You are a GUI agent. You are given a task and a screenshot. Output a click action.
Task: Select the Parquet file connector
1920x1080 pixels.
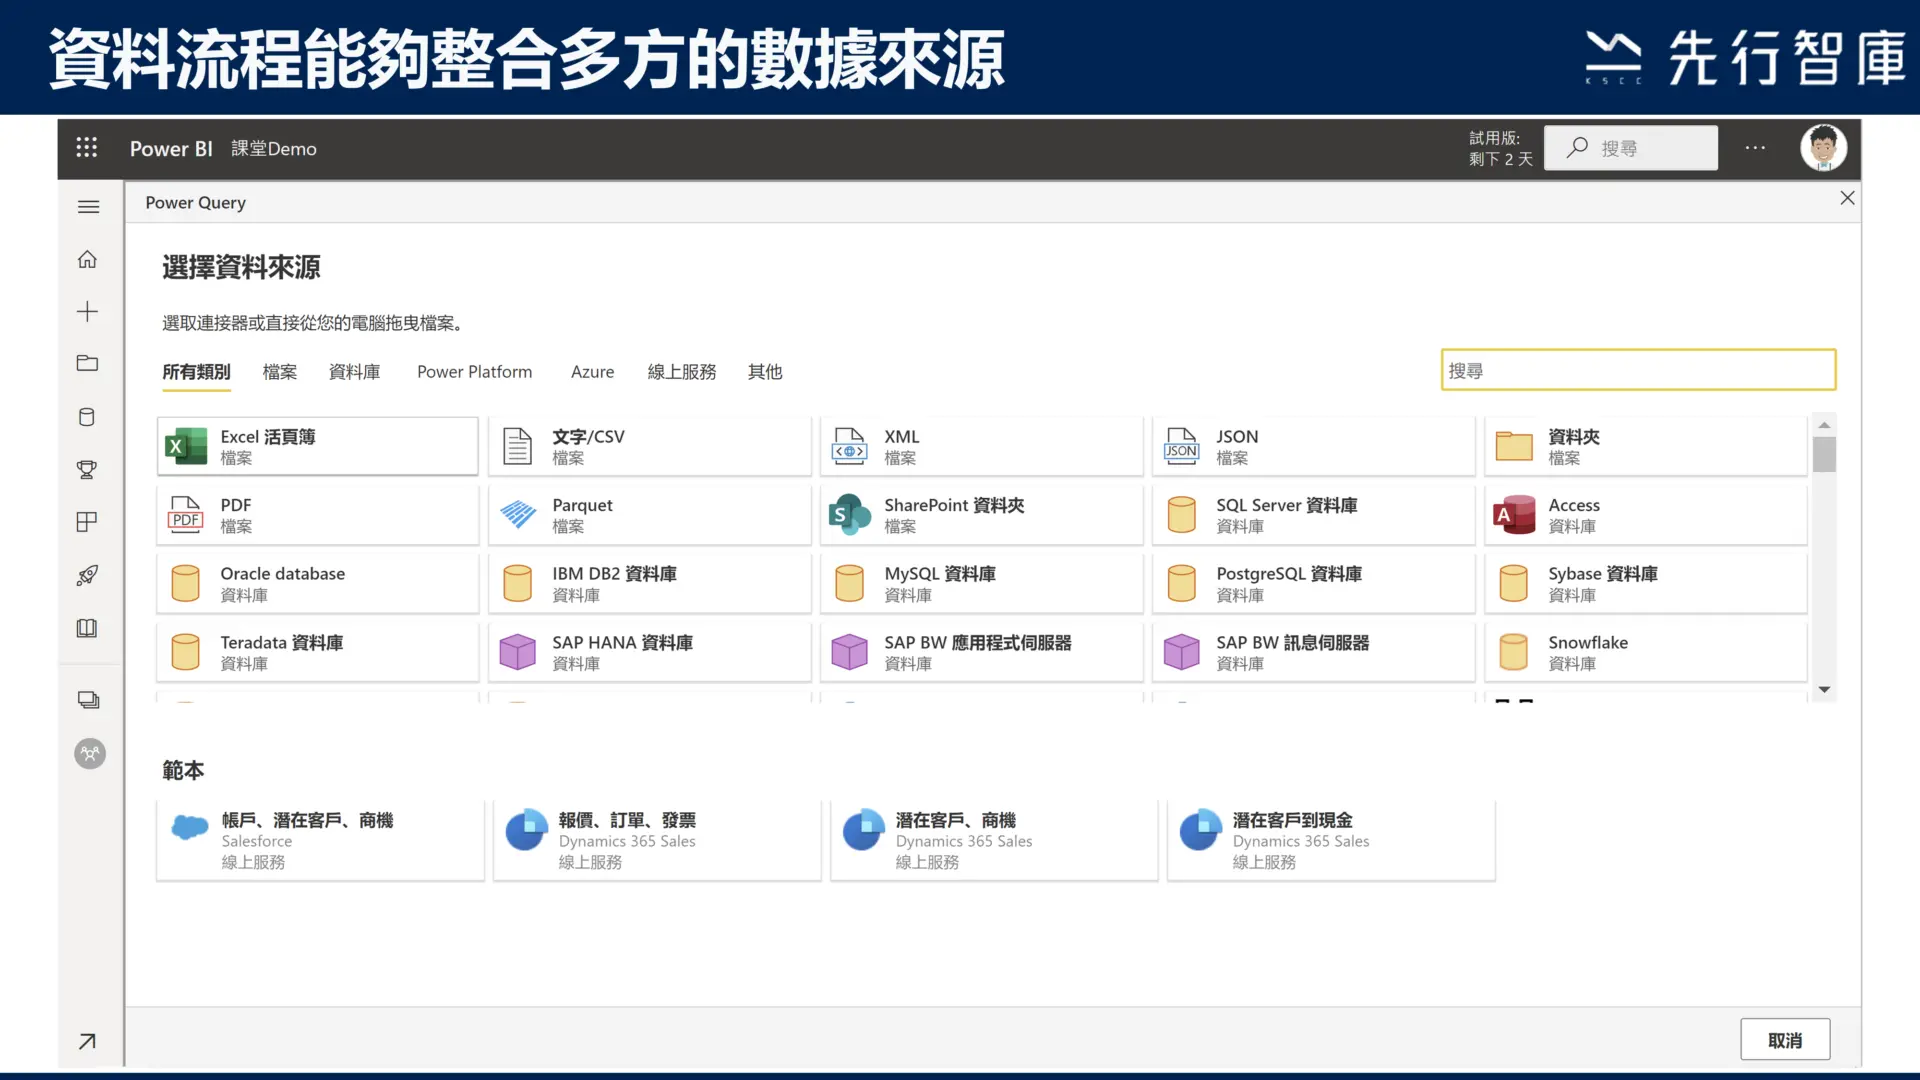click(650, 515)
